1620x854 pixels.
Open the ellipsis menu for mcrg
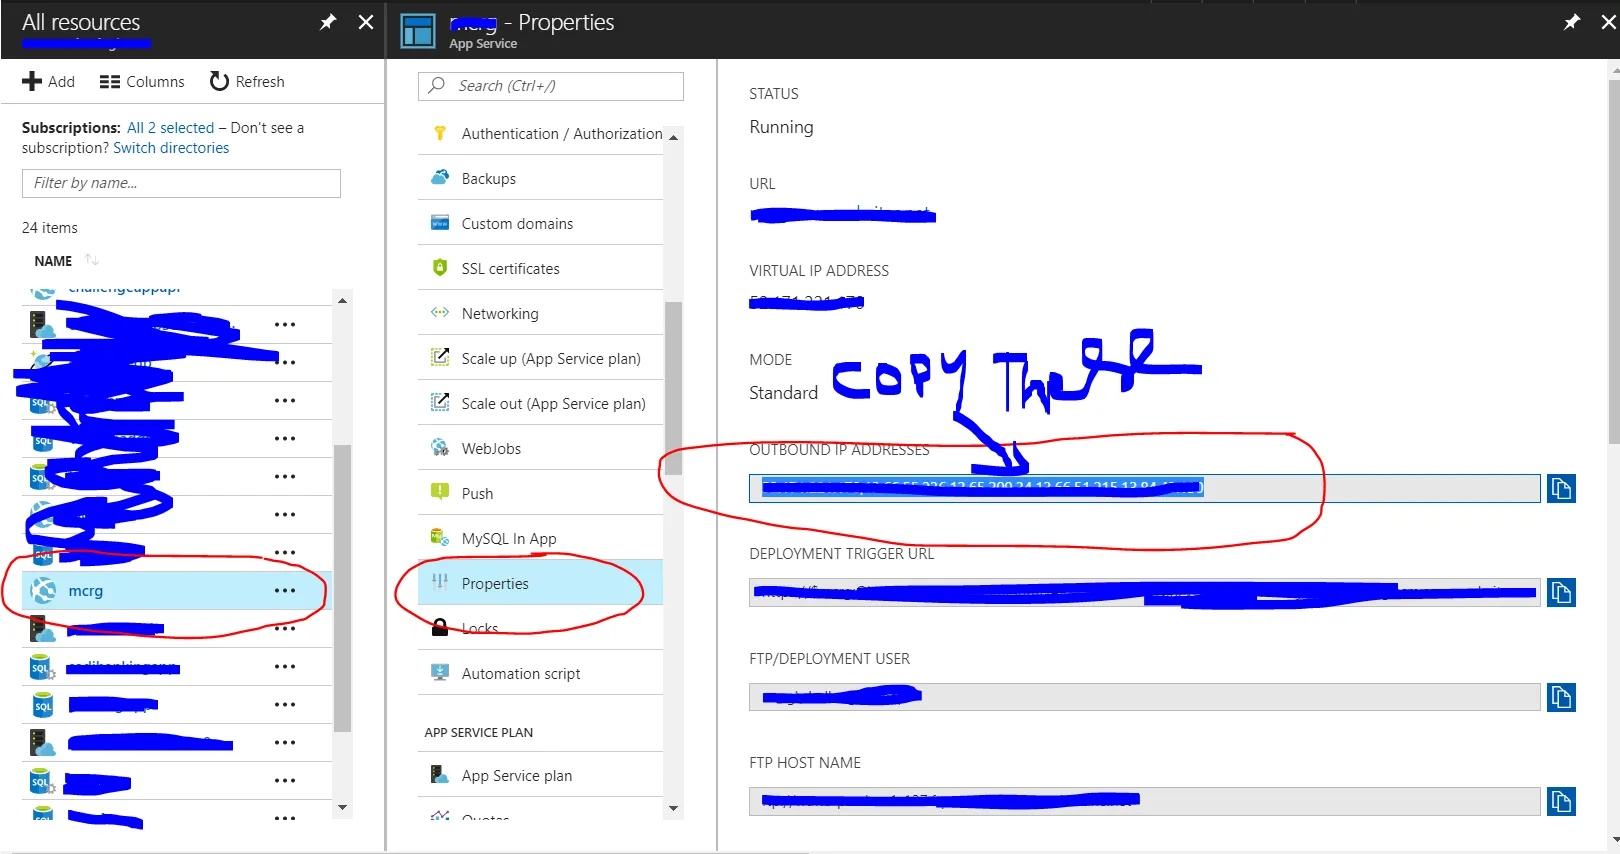pyautogui.click(x=285, y=591)
